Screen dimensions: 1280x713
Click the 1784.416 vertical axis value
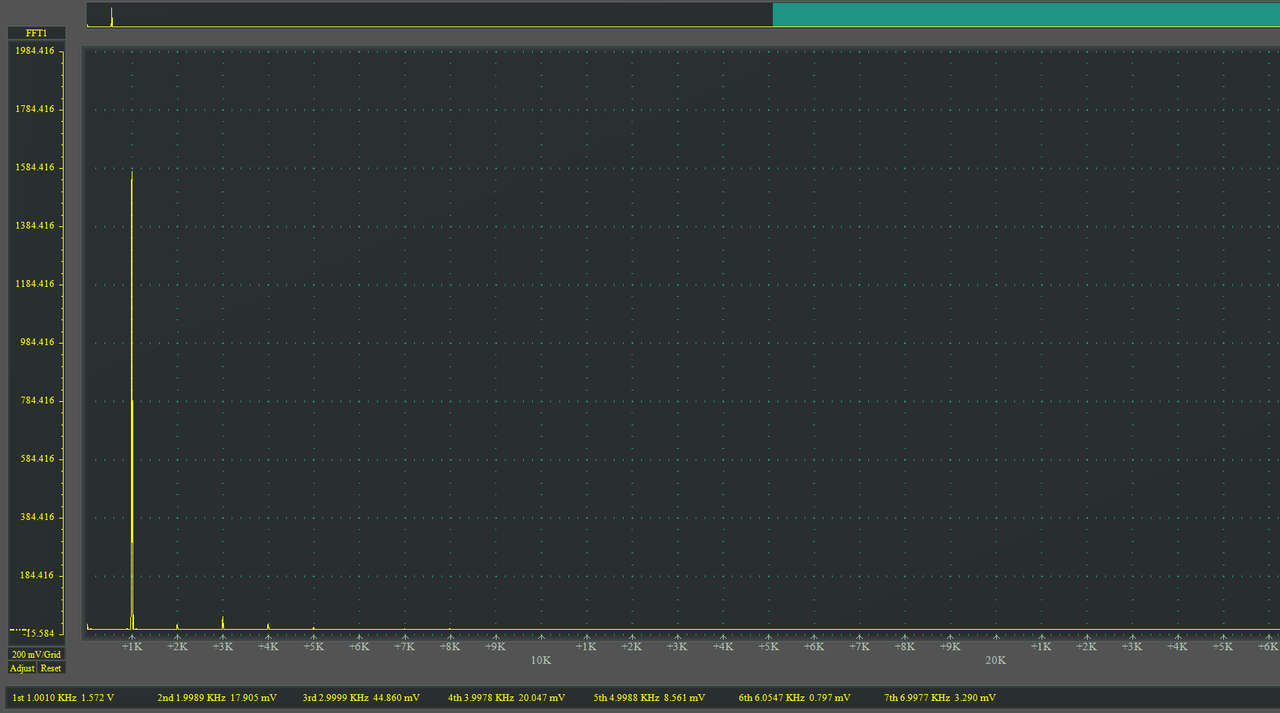point(34,109)
